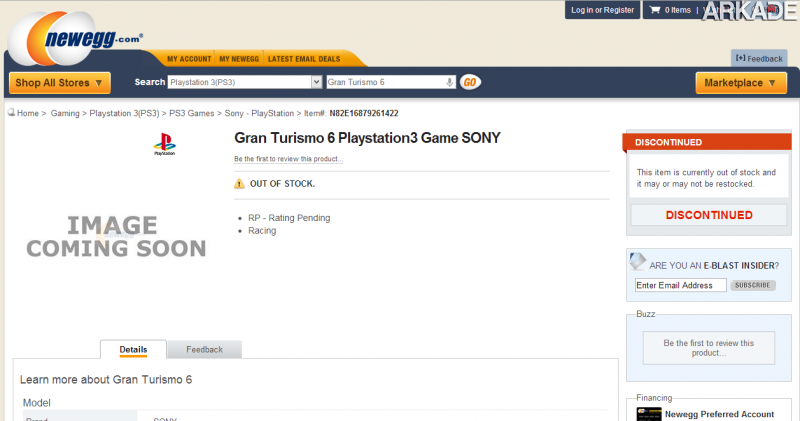Click the shopping cart icon
Image resolution: width=800 pixels, height=421 pixels.
tap(655, 10)
